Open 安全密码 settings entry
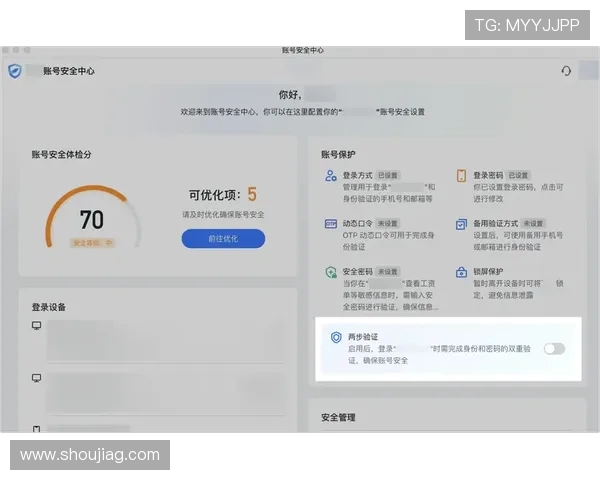Viewport: 600px width, 480px height. pos(382,289)
